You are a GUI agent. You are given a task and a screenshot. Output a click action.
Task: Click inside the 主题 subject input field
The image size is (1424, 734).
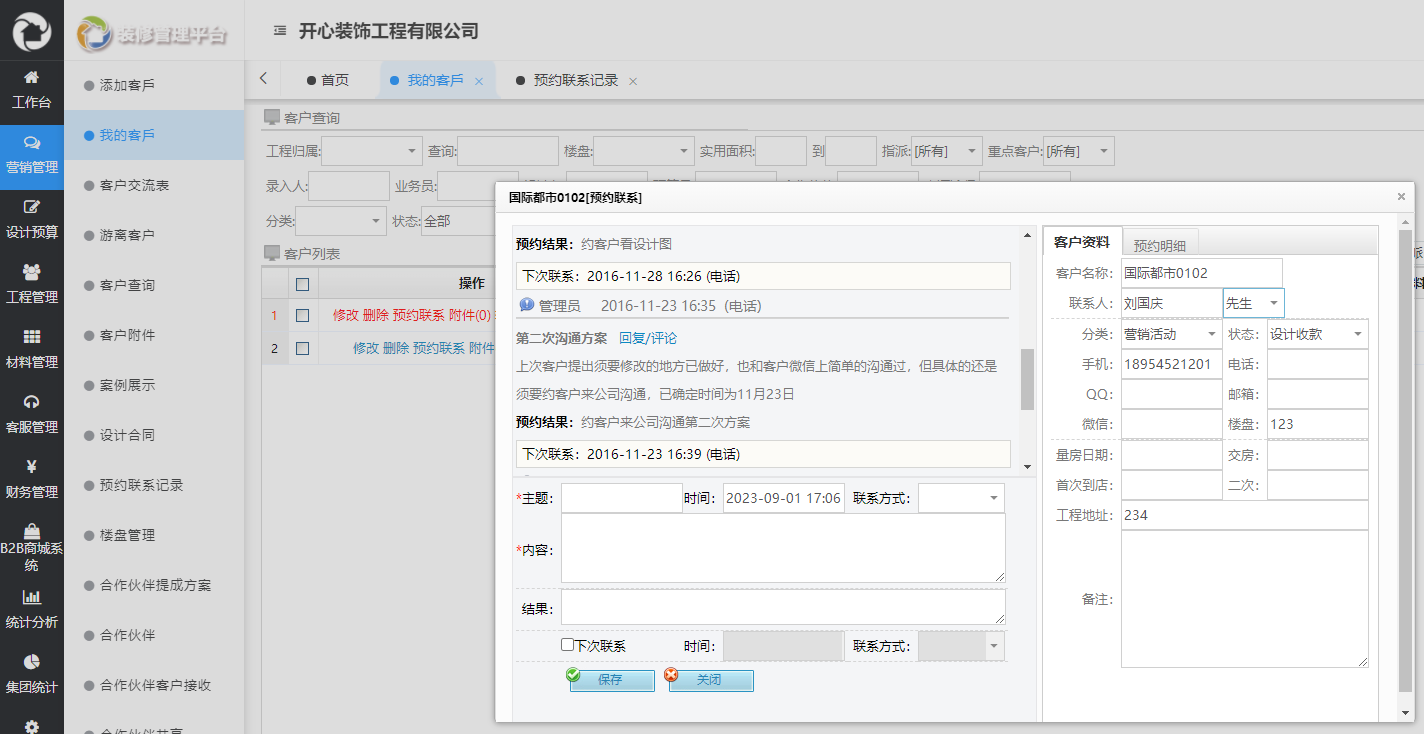point(620,496)
